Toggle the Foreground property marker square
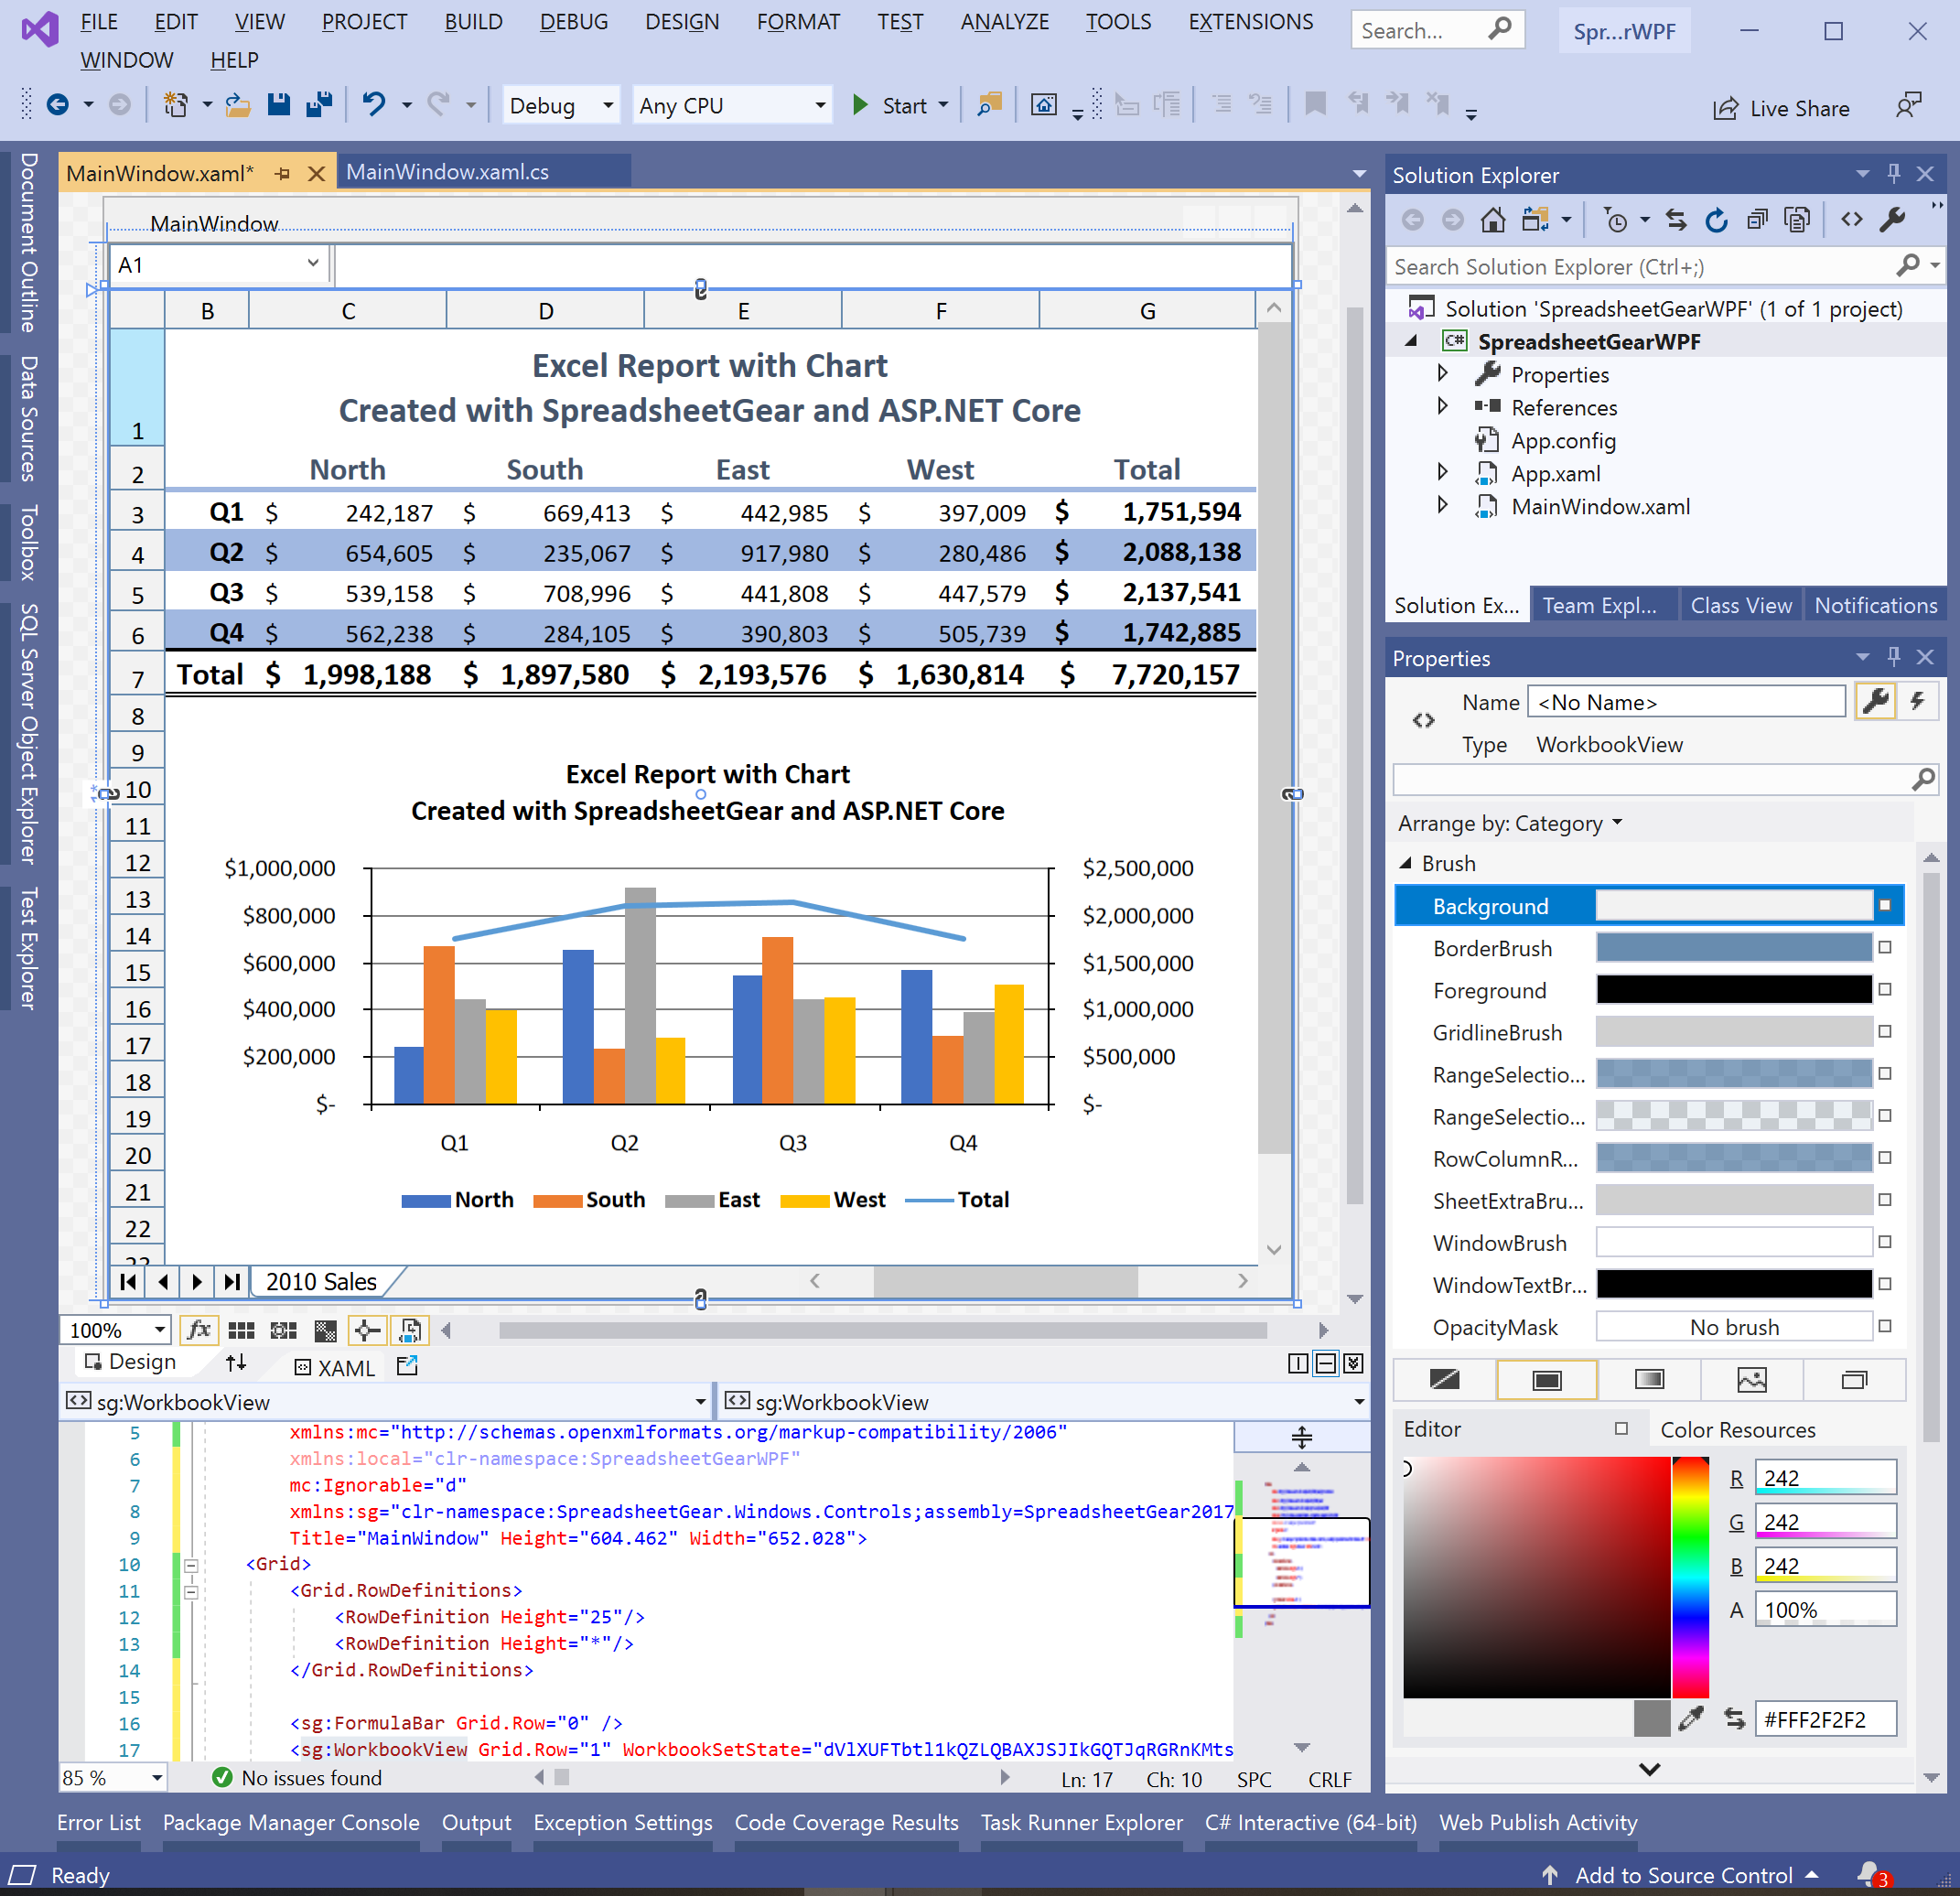Image resolution: width=1960 pixels, height=1896 pixels. (x=1885, y=989)
